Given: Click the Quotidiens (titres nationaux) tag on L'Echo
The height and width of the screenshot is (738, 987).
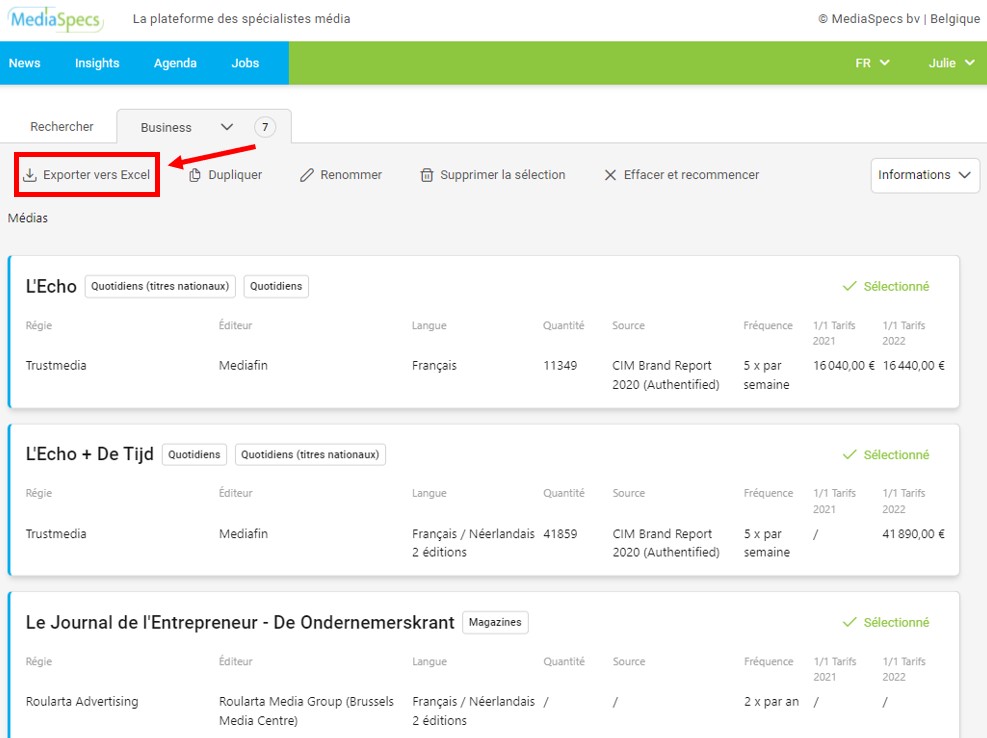Looking at the screenshot, I should pyautogui.click(x=160, y=287).
